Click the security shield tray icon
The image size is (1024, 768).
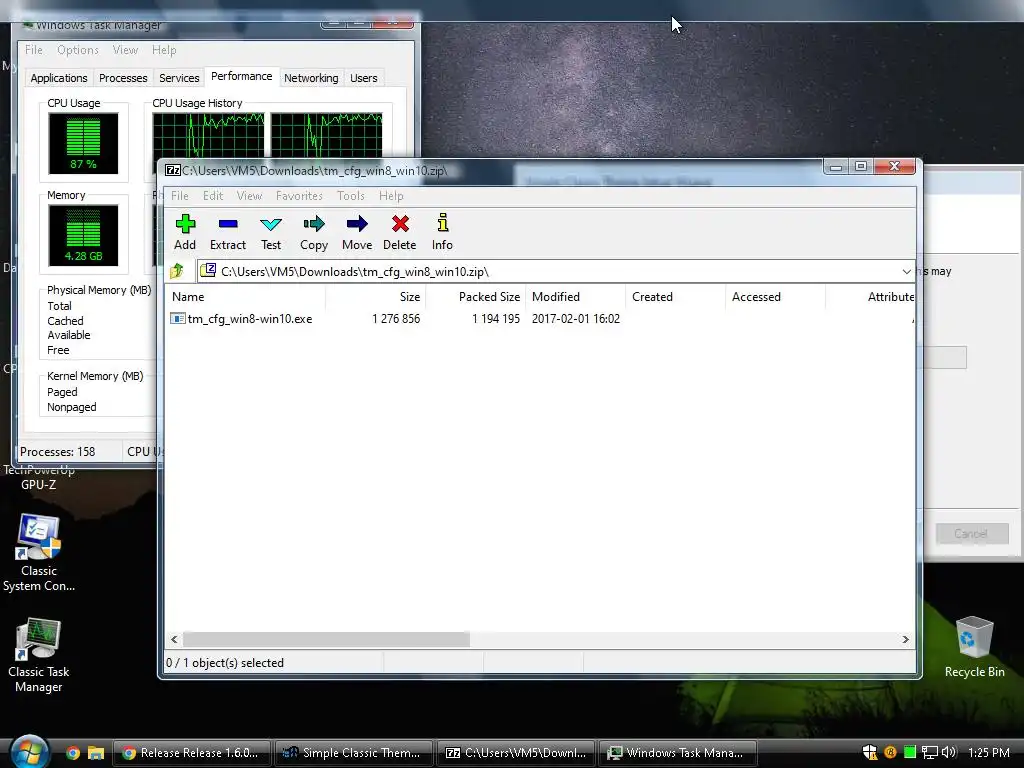click(870, 752)
